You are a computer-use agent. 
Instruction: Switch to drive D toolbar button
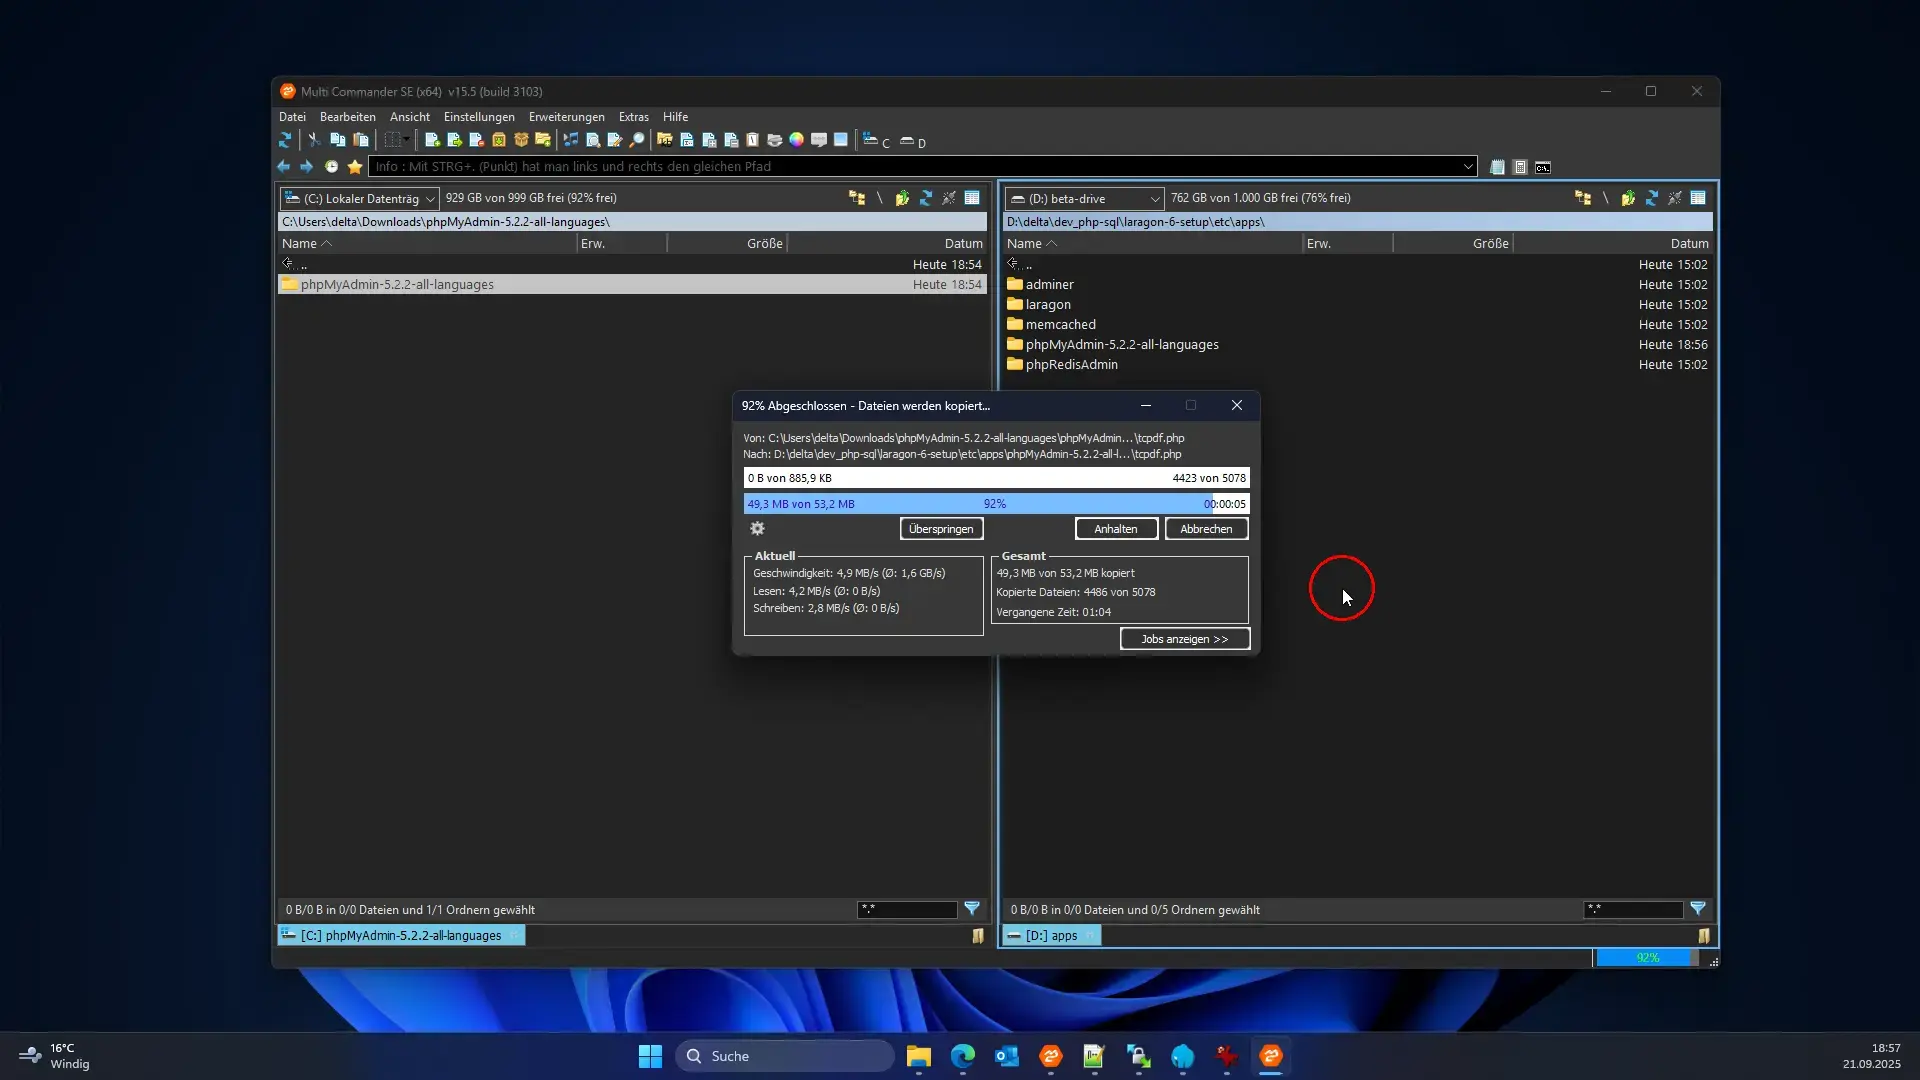(911, 141)
